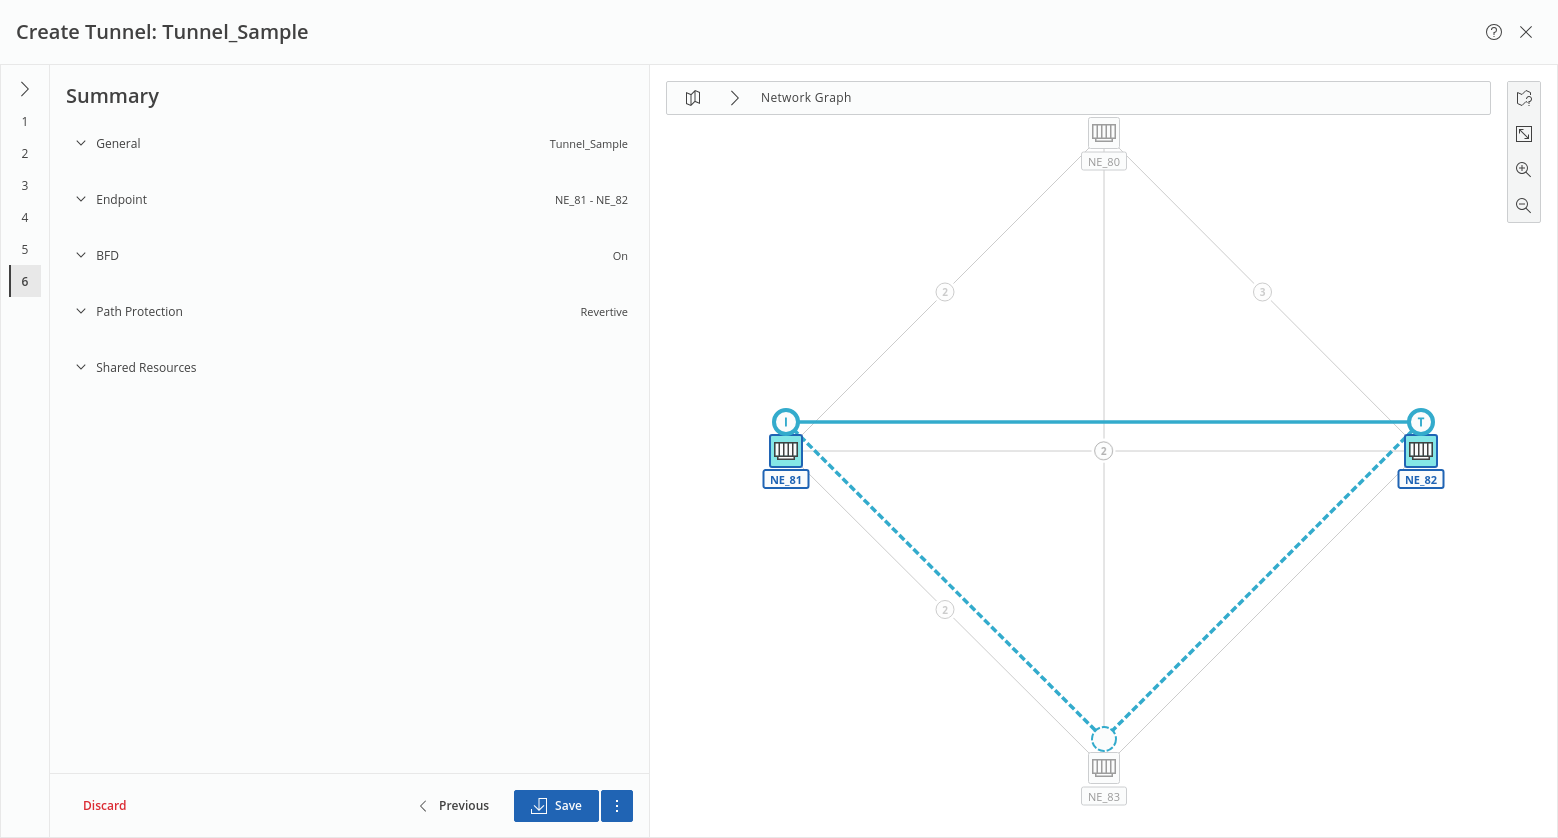The width and height of the screenshot is (1558, 838).
Task: Save the tunnel configuration
Action: 556,806
